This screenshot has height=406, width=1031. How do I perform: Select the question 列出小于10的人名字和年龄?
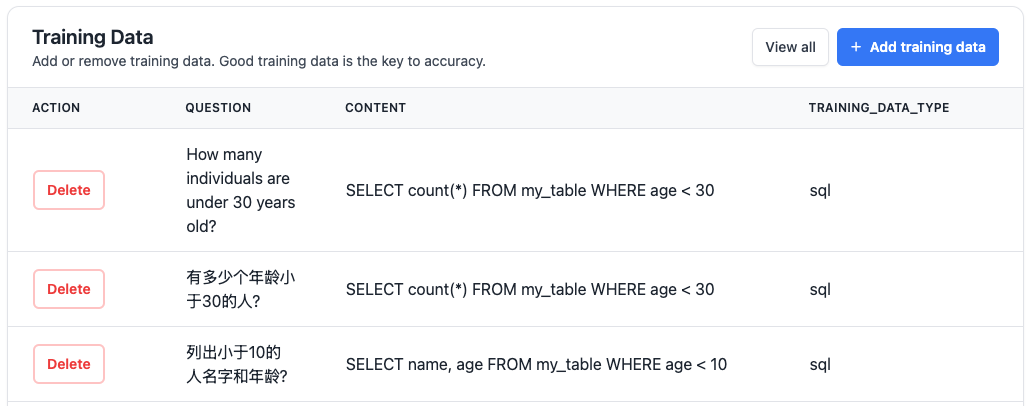pyautogui.click(x=237, y=364)
